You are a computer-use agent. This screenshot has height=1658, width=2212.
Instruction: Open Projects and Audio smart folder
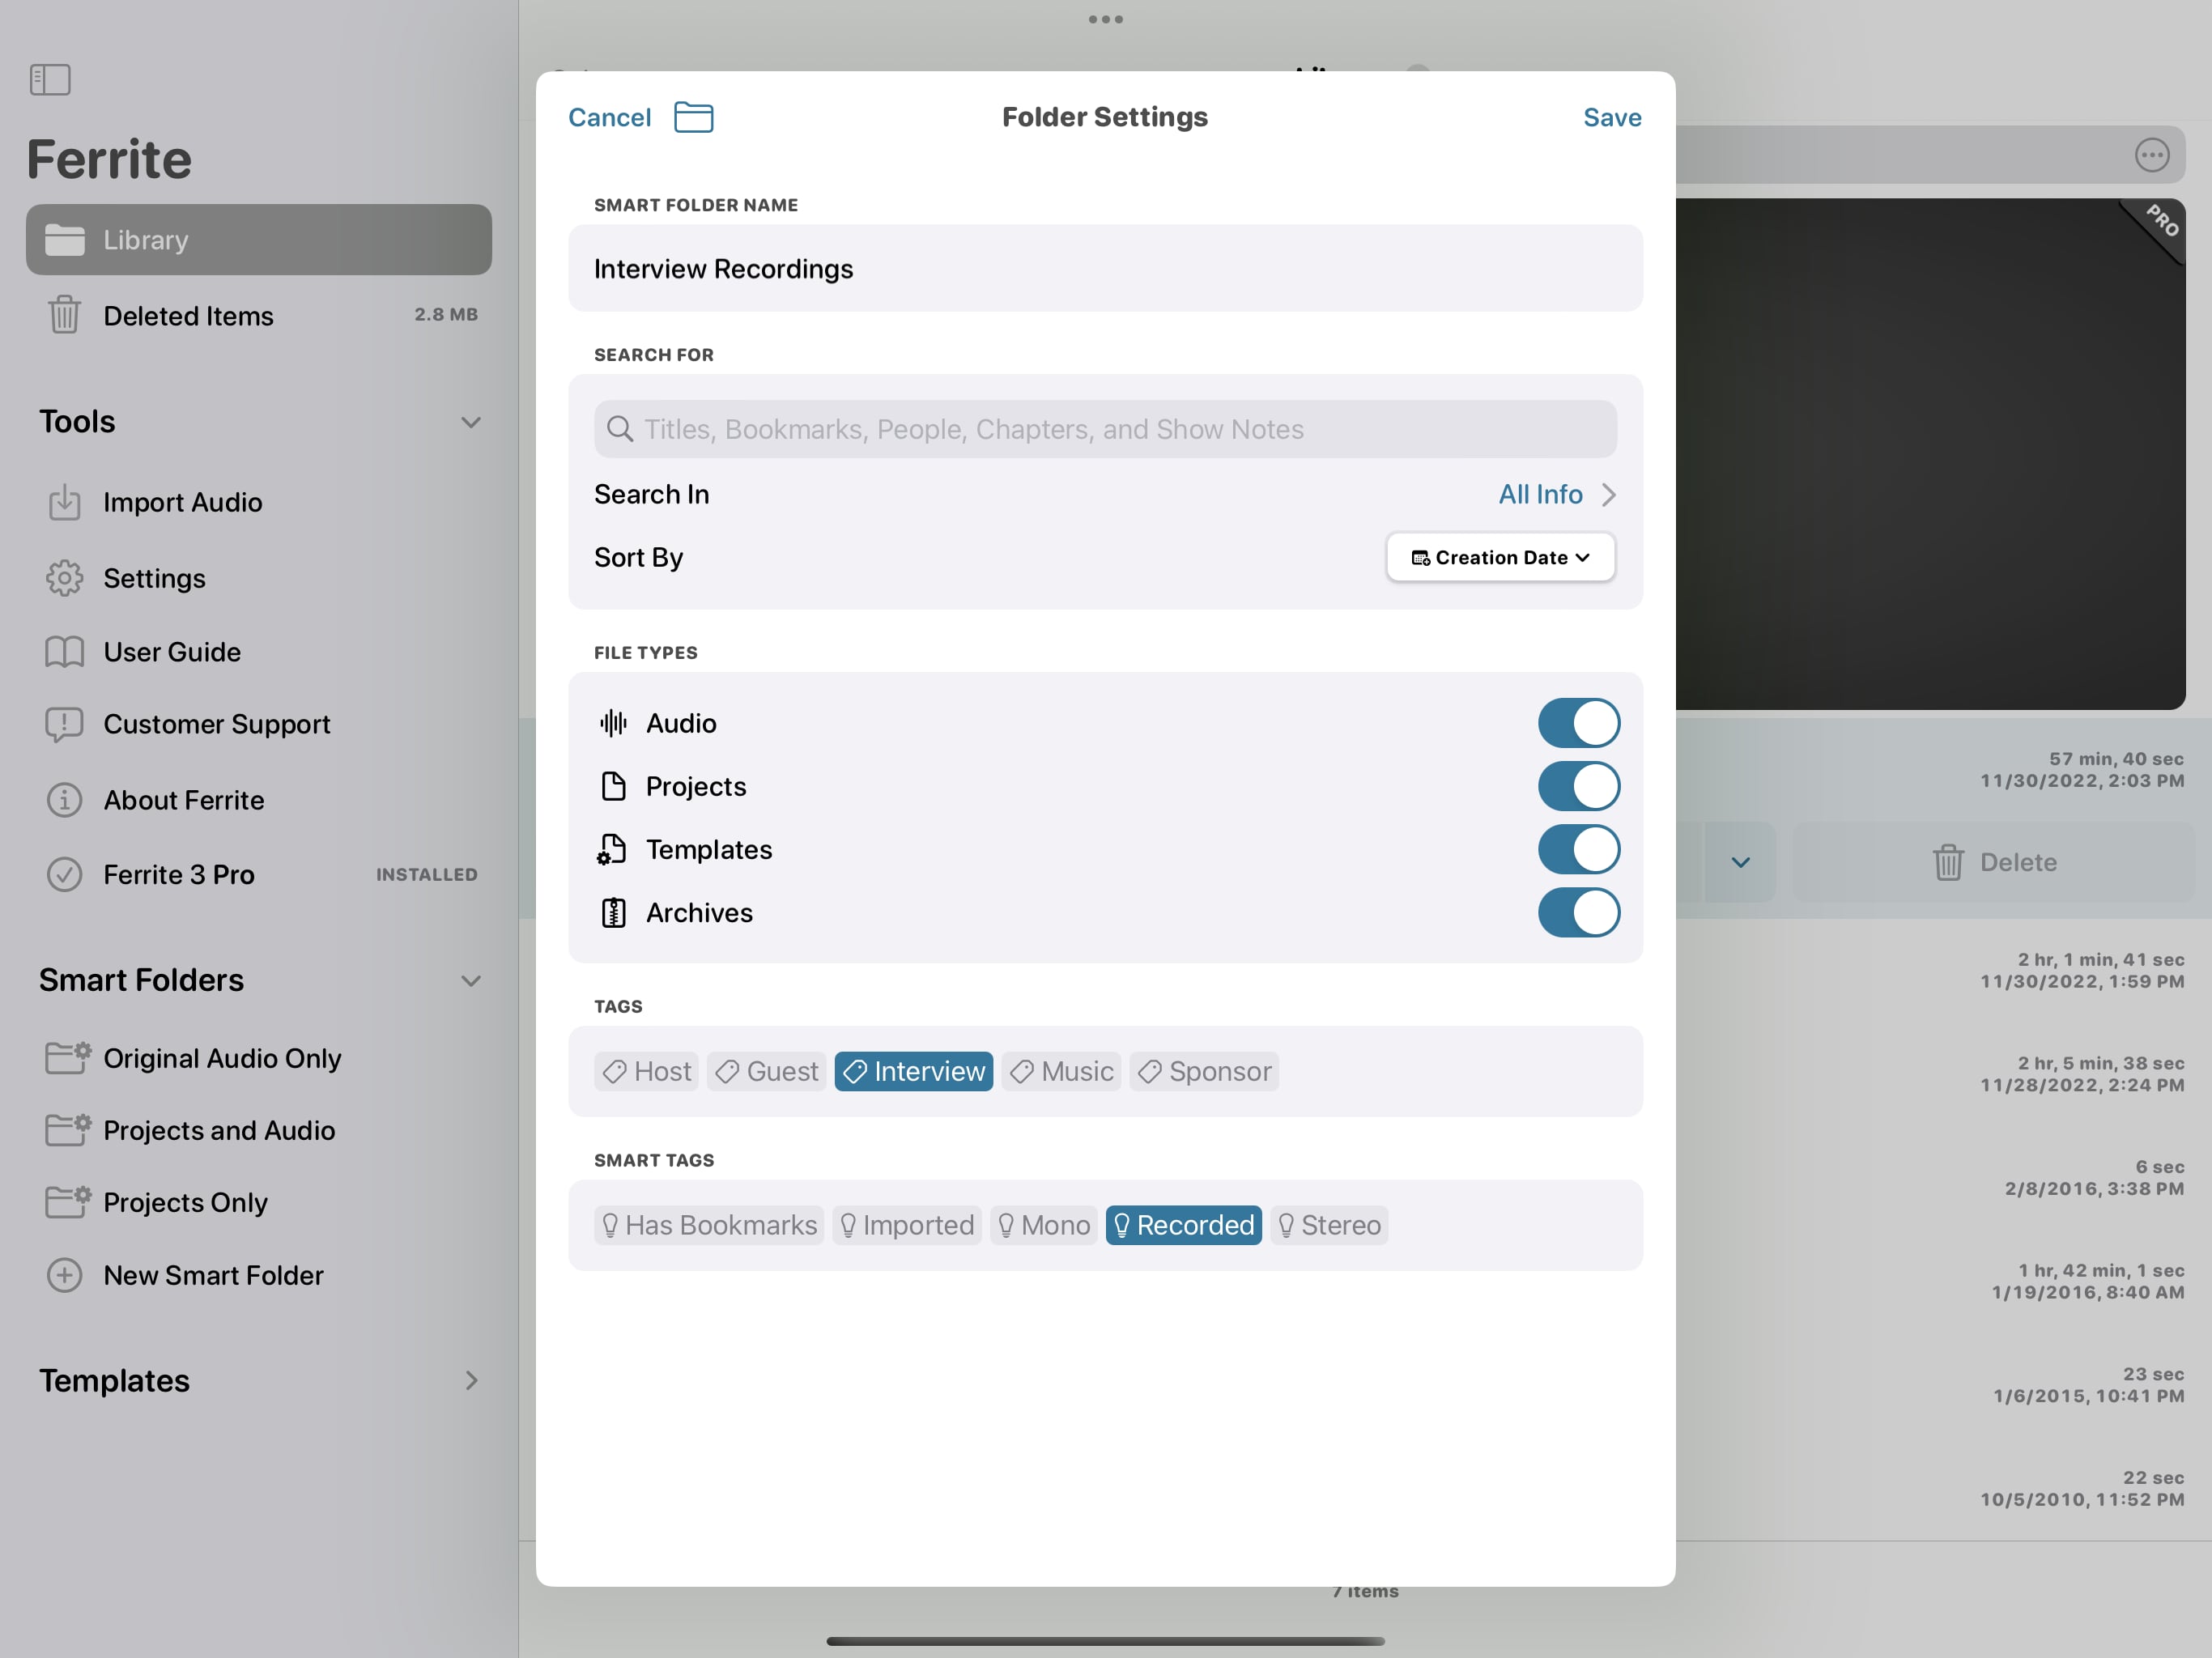pyautogui.click(x=219, y=1130)
